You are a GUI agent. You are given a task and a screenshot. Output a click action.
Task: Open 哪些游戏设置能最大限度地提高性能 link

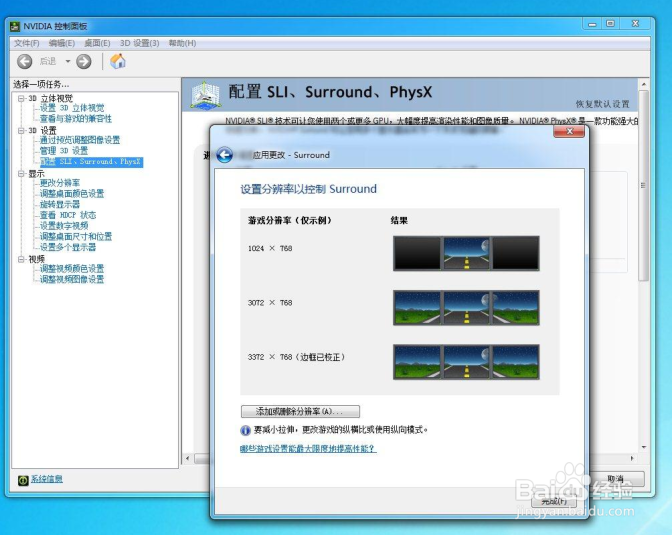(308, 449)
